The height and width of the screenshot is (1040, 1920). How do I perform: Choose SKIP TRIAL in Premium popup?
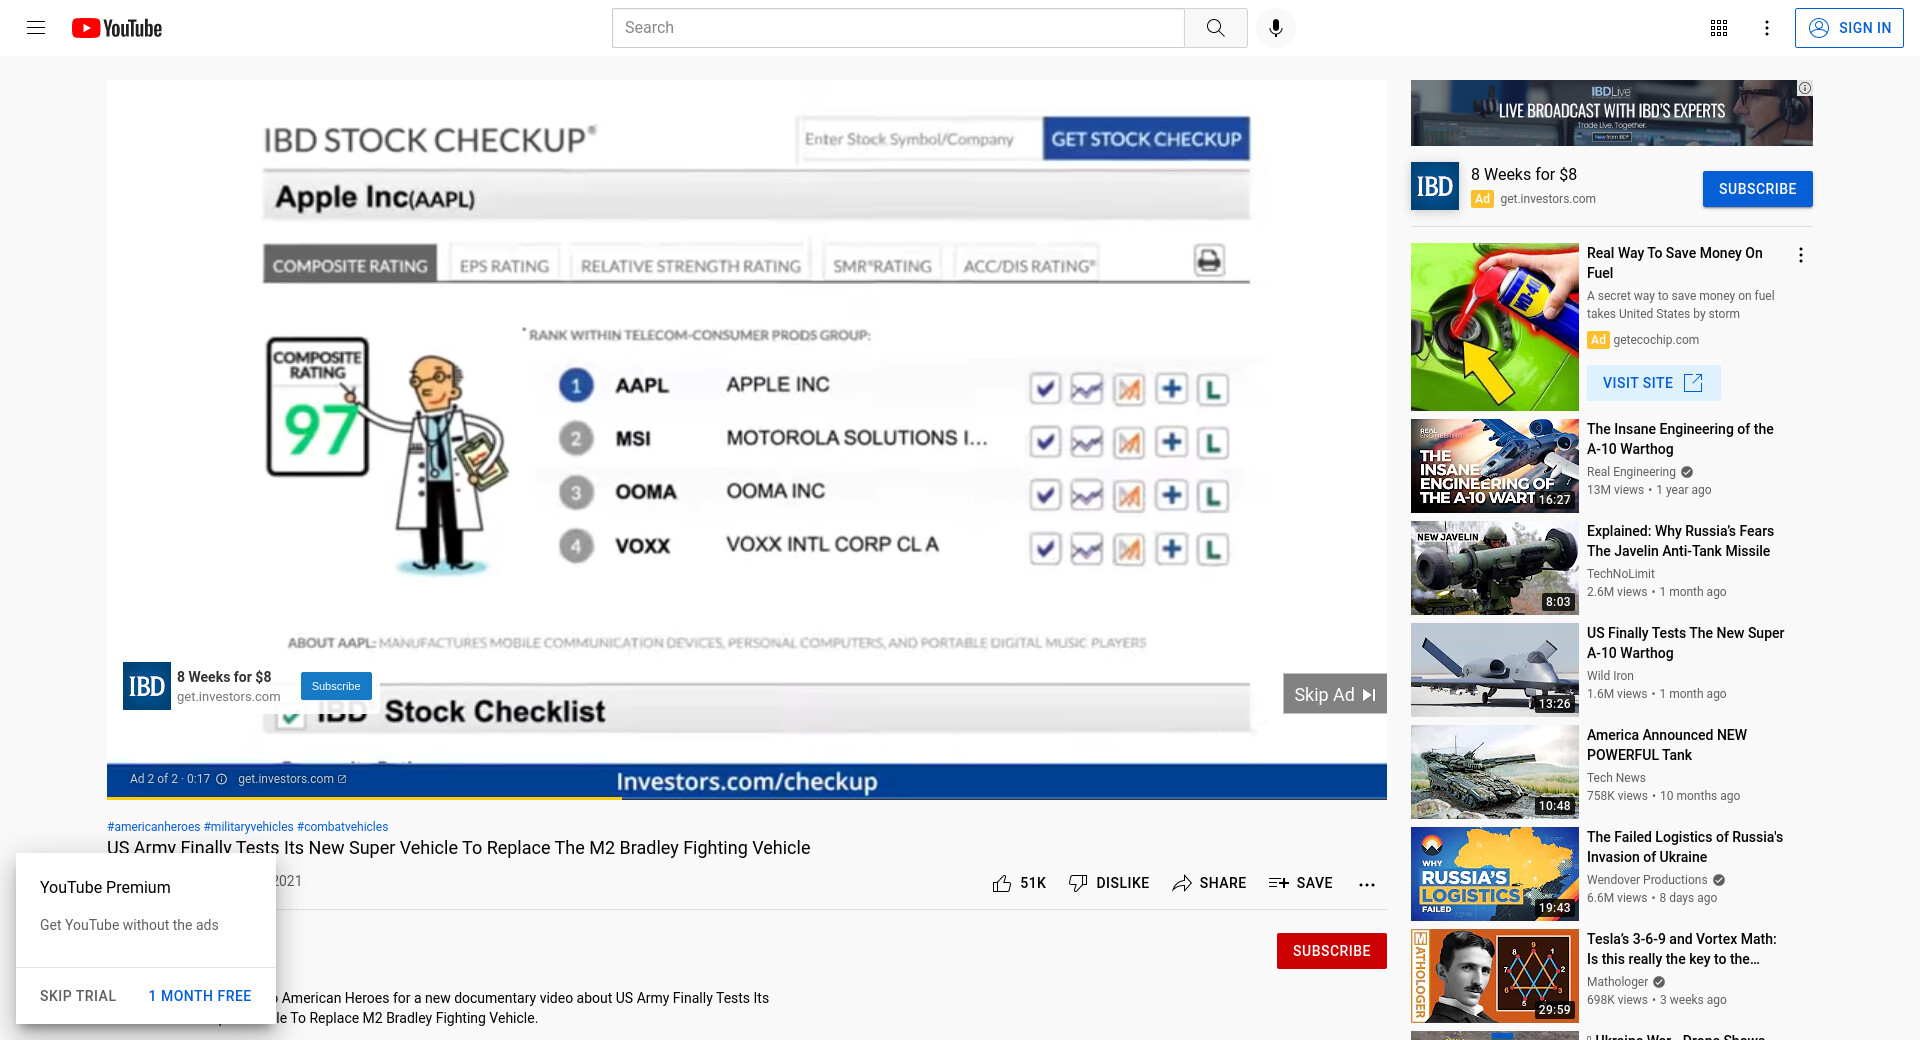tap(78, 996)
